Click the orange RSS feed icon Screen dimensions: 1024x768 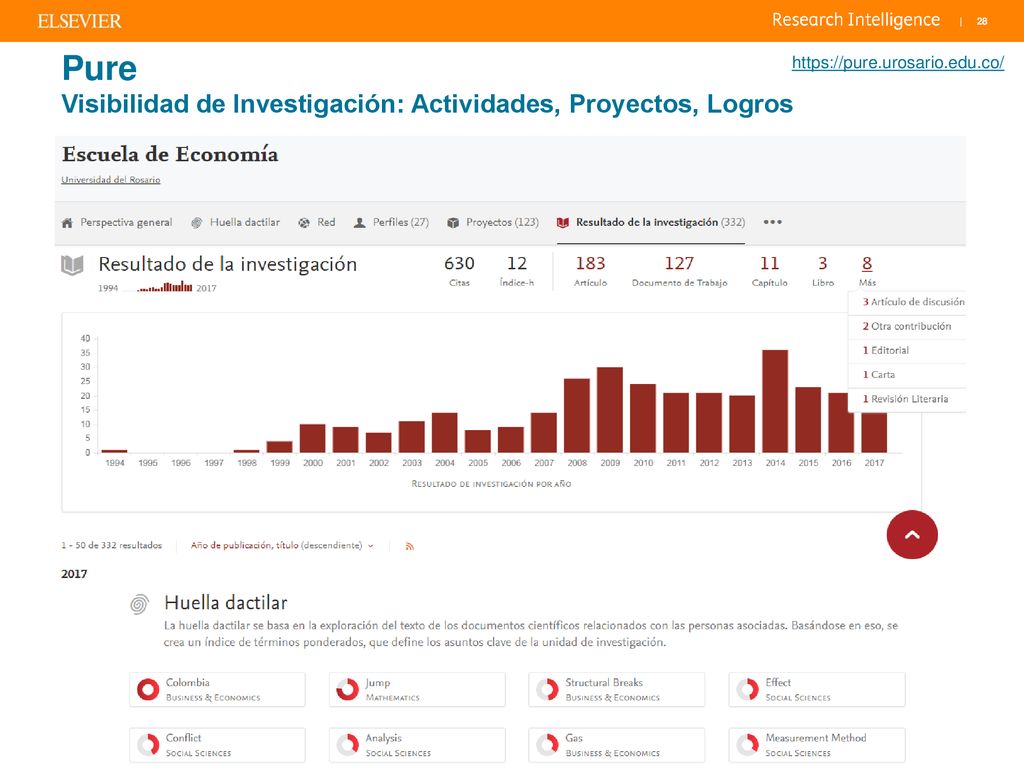pyautogui.click(x=409, y=546)
